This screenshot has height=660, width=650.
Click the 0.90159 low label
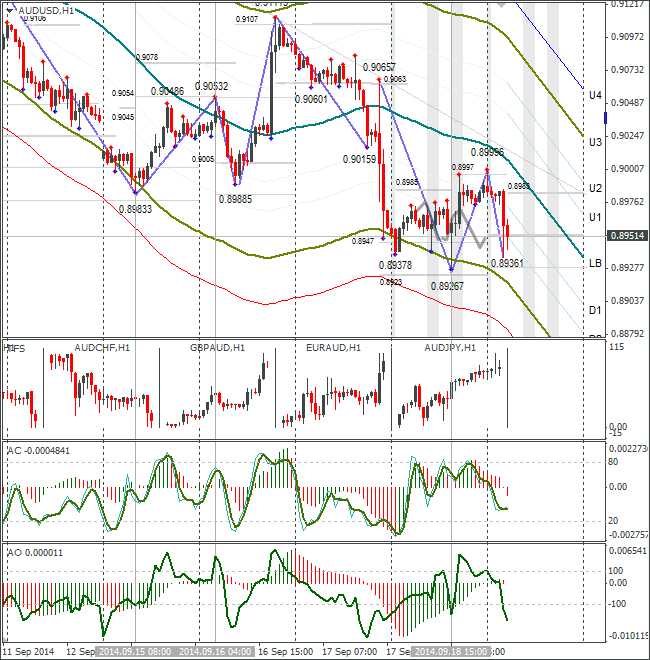coord(360,160)
